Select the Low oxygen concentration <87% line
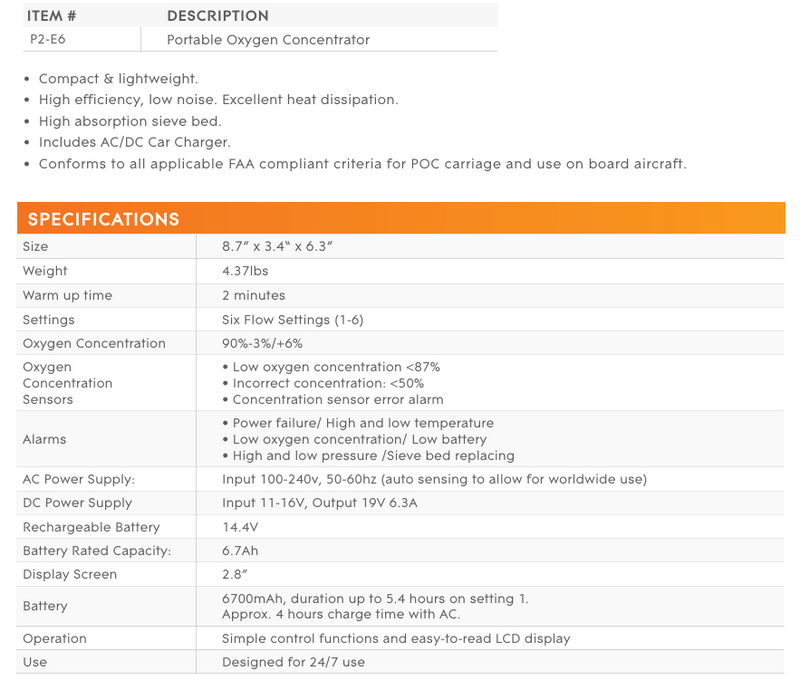 (x=331, y=367)
